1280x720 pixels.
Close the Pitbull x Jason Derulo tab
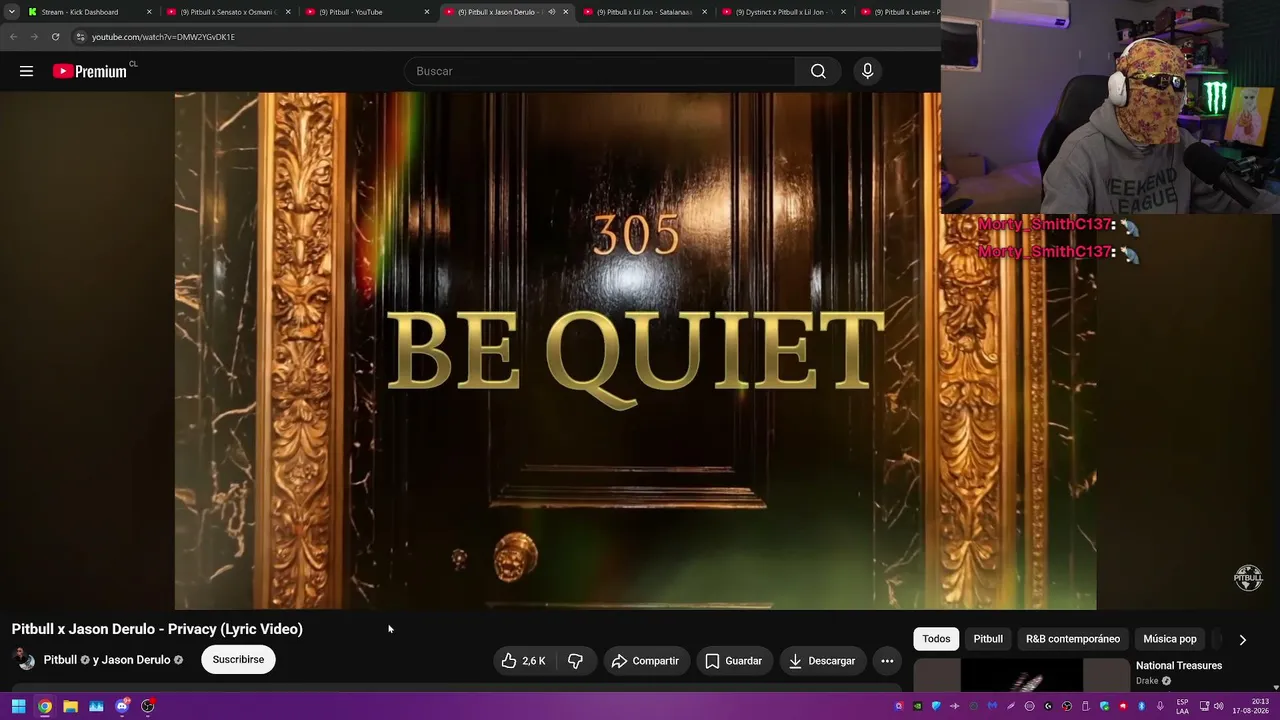566,12
